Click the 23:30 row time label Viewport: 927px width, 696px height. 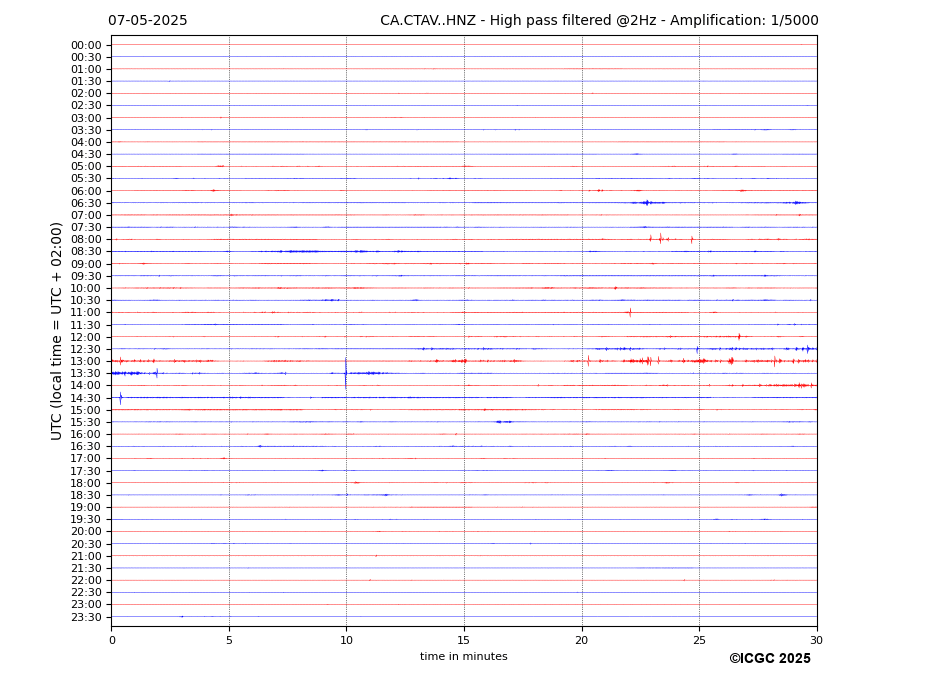pyautogui.click(x=86, y=617)
